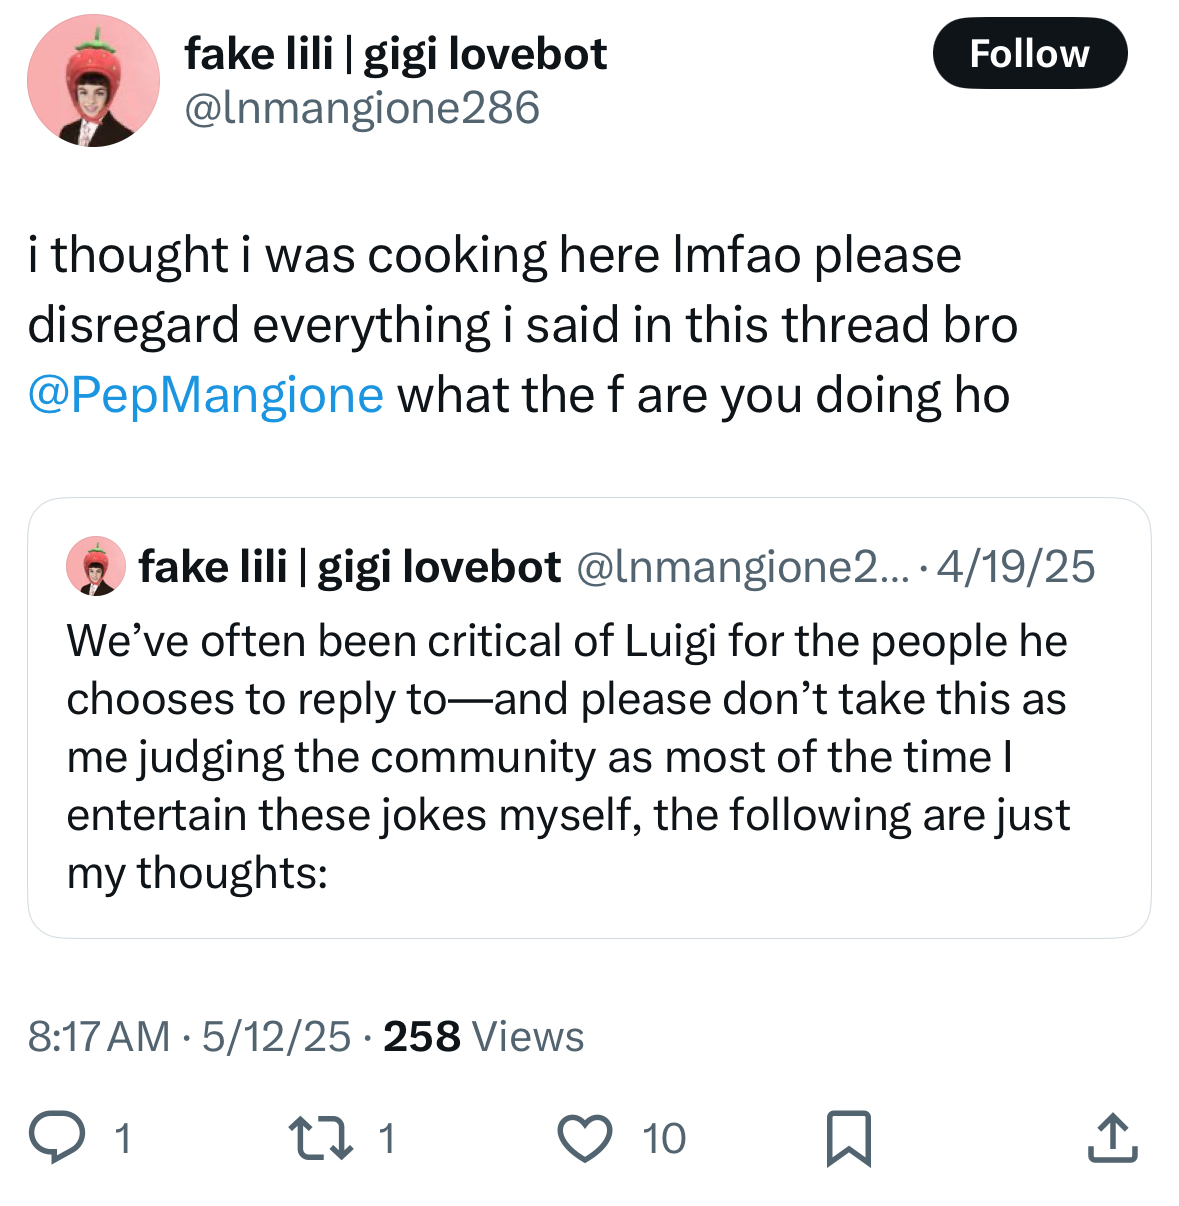
Task: Follow the fake lili account
Action: coord(1029,53)
